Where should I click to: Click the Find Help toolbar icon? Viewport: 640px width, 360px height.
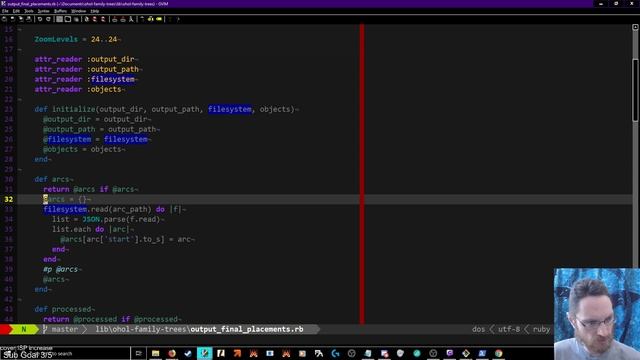[x=178, y=19]
